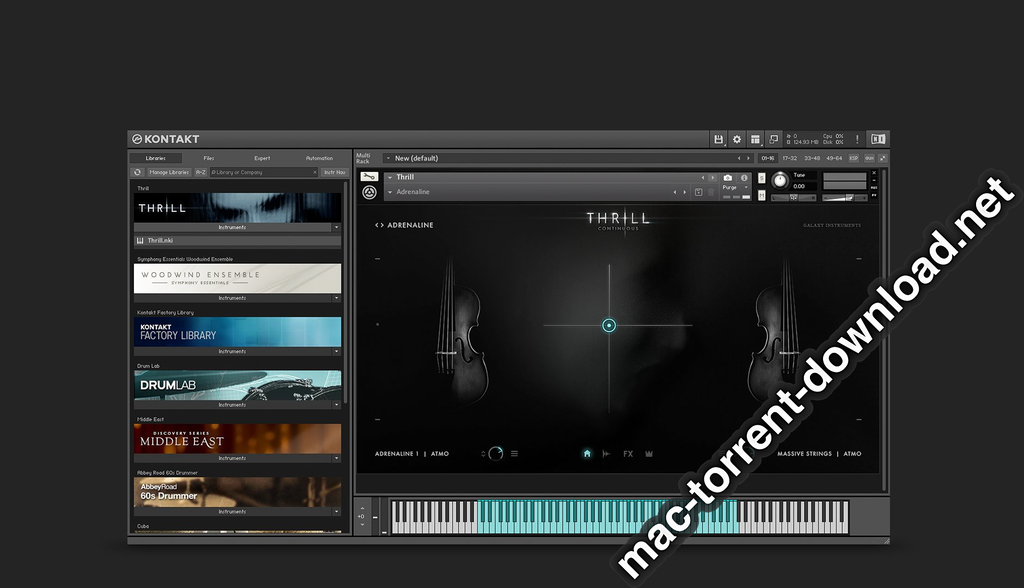The image size is (1024, 588).
Task: Open the New (default) multi dropdown
Action: [387, 158]
